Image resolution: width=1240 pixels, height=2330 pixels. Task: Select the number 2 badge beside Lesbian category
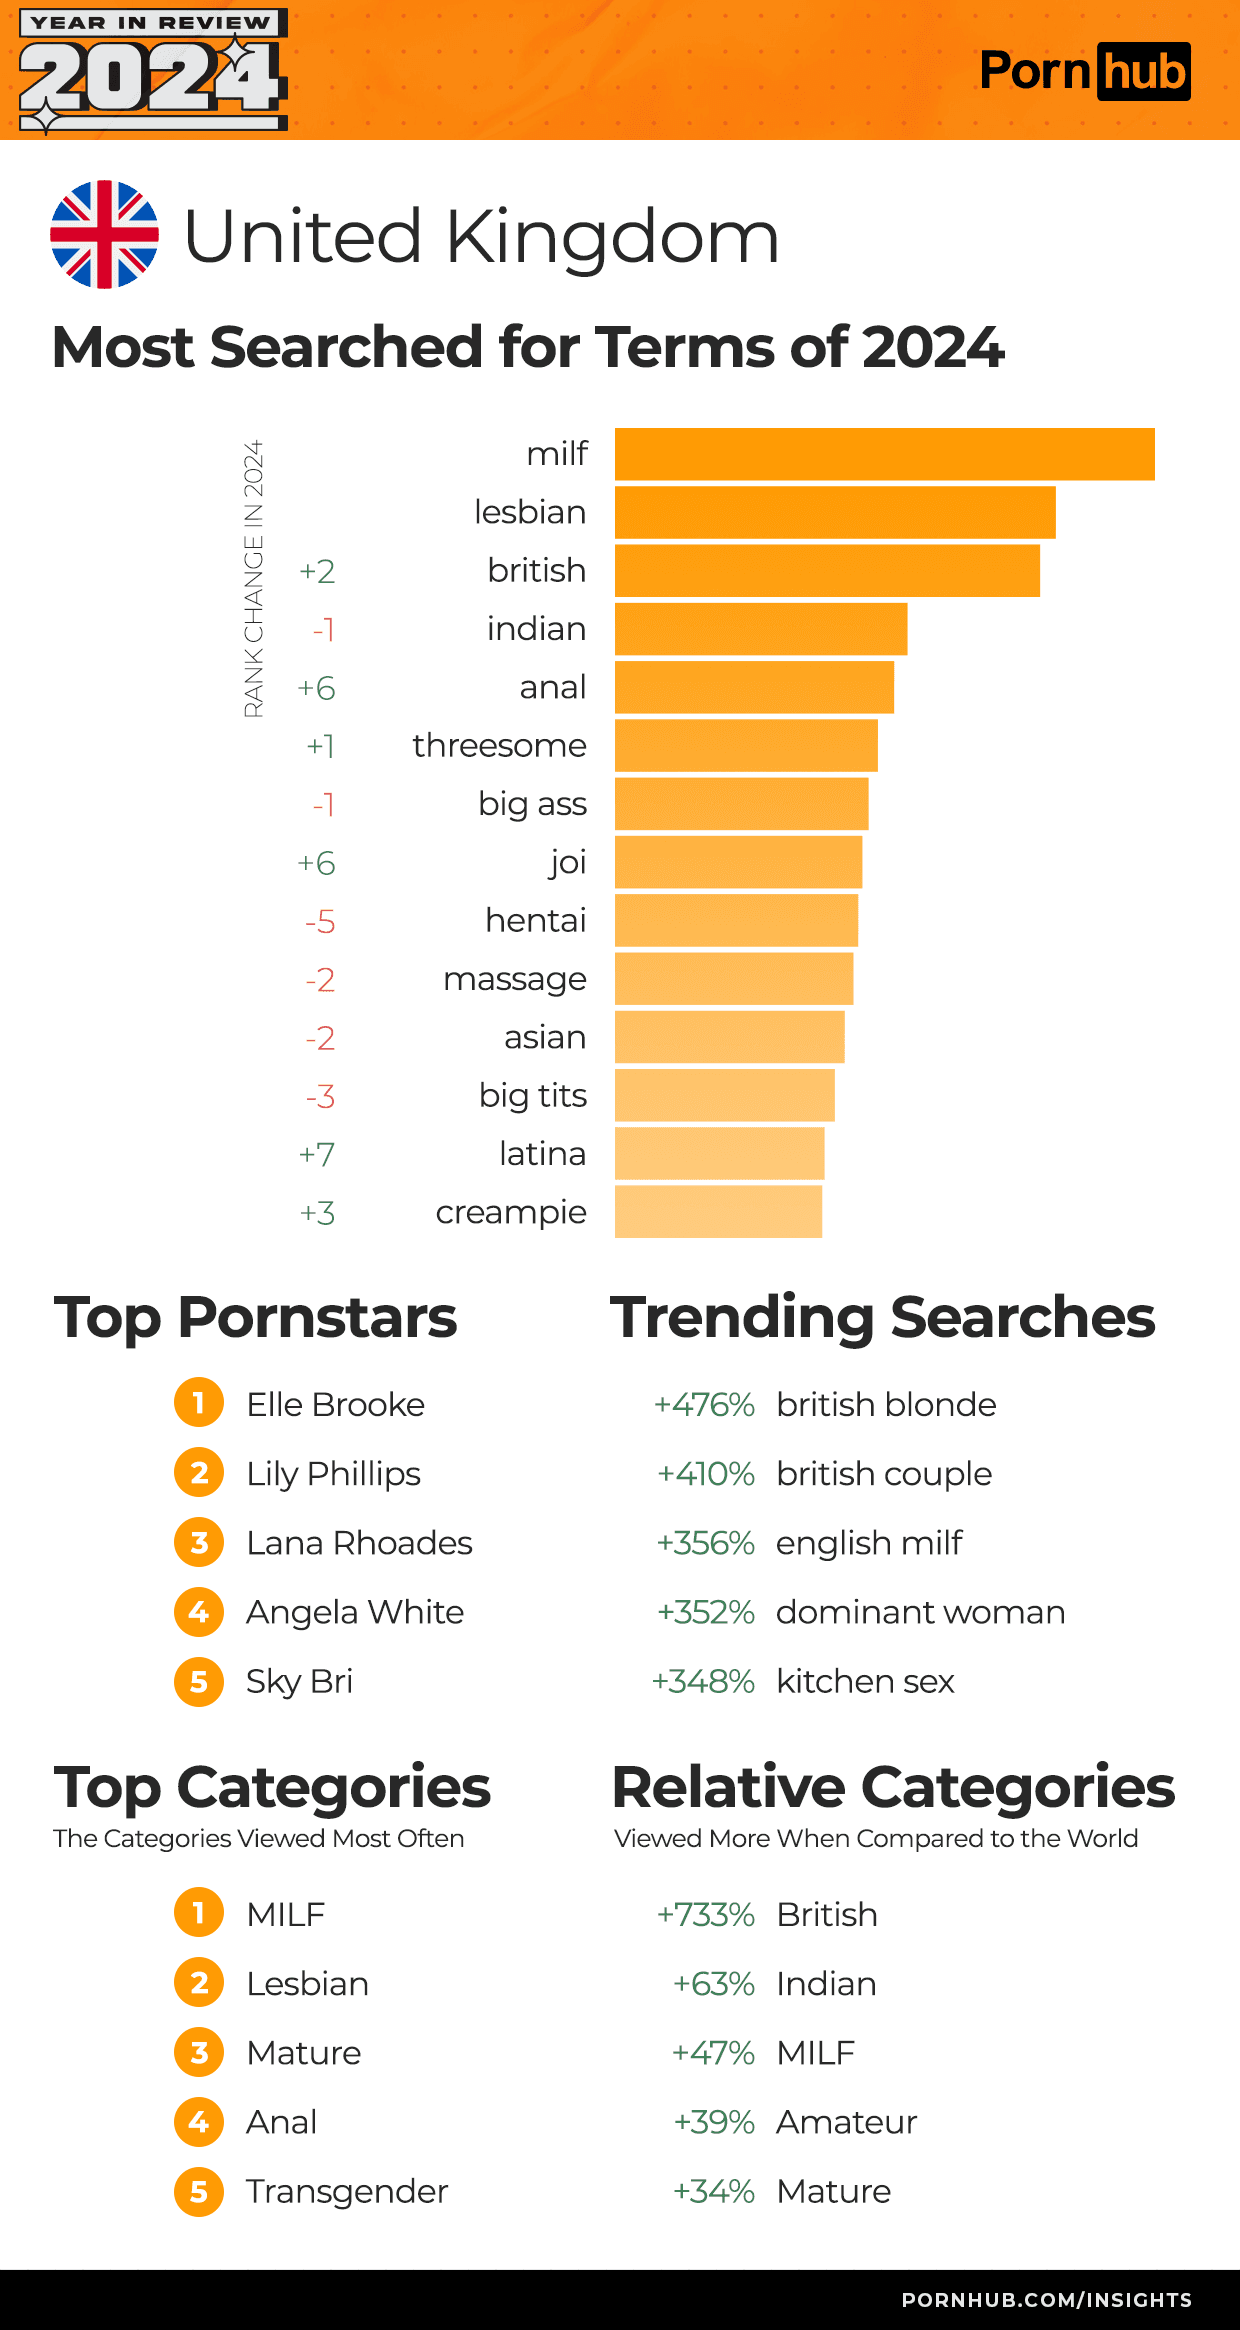199,1983
